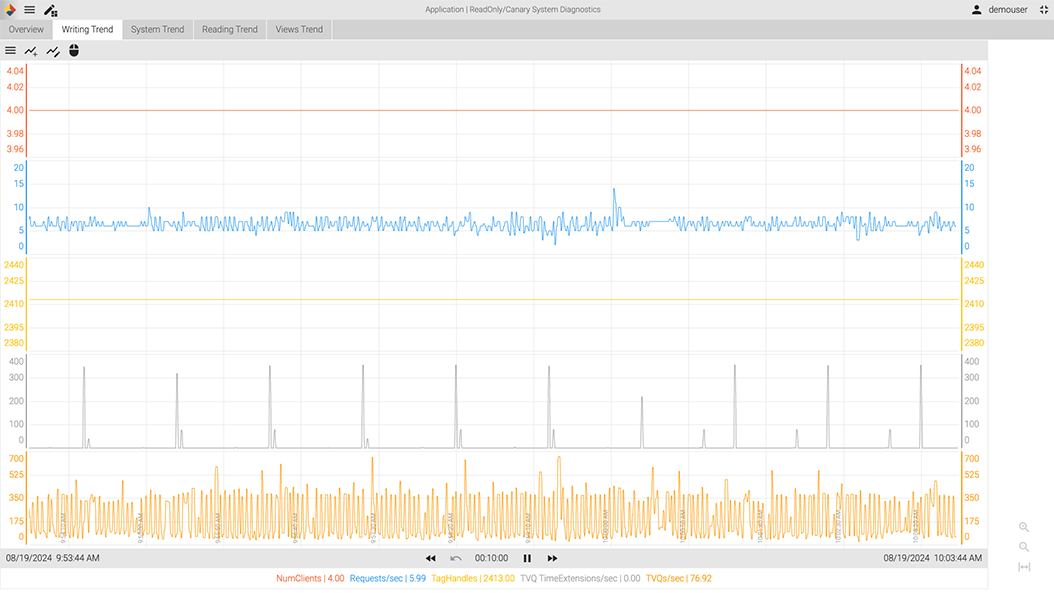Image resolution: width=1054 pixels, height=593 pixels.
Task: Open the System Trend tab
Action: 157,30
